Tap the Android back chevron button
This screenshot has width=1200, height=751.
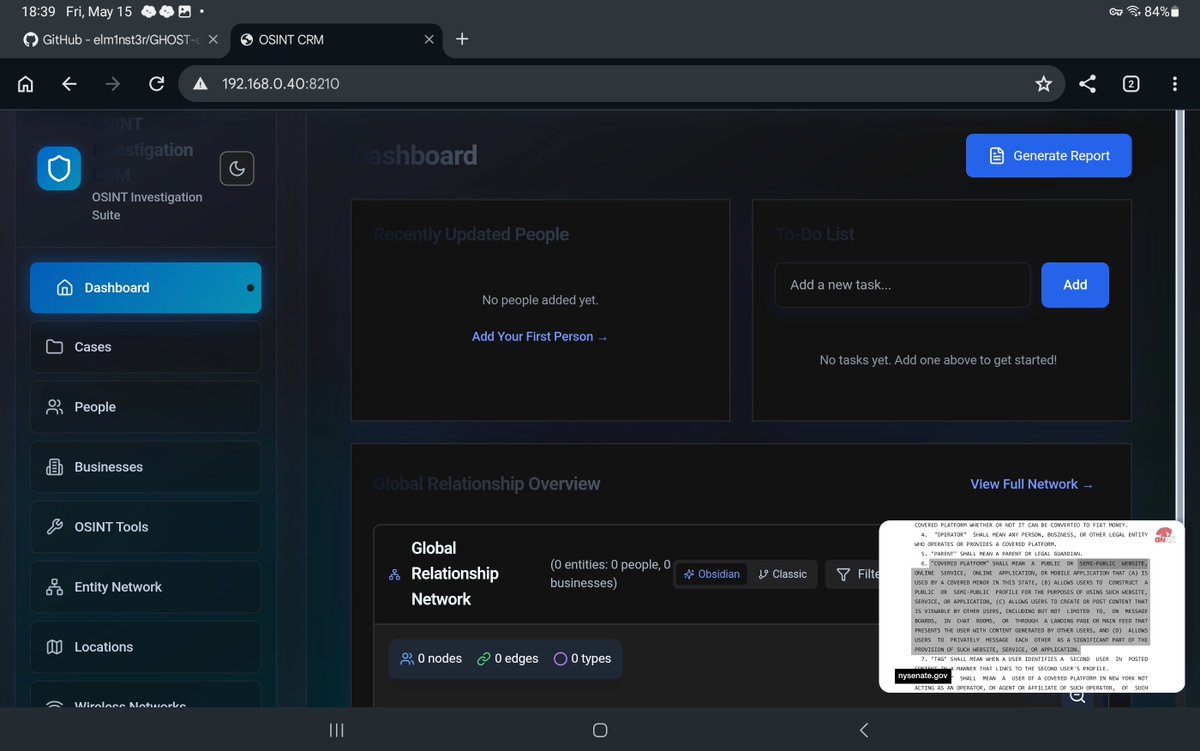(864, 730)
